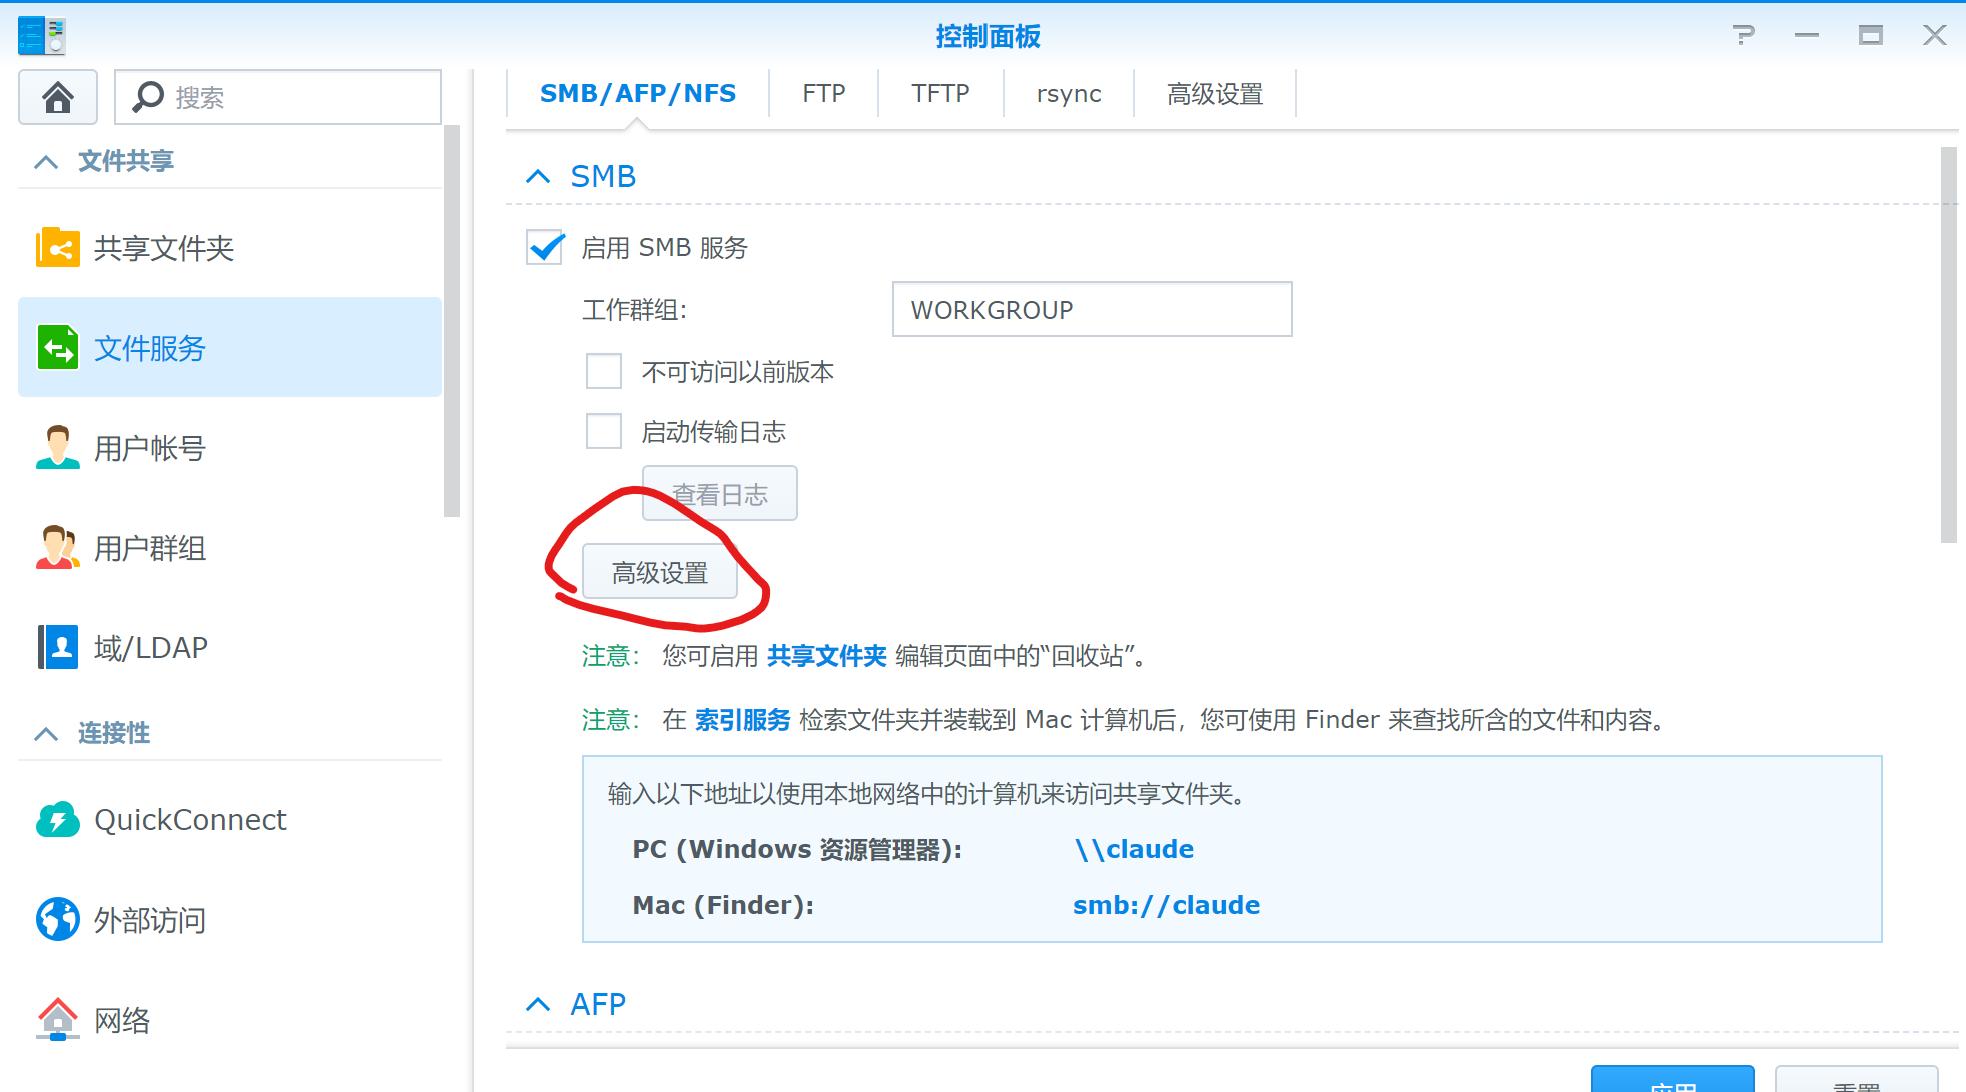Switch to the FTP tab
The width and height of the screenshot is (1966, 1092).
(x=822, y=93)
